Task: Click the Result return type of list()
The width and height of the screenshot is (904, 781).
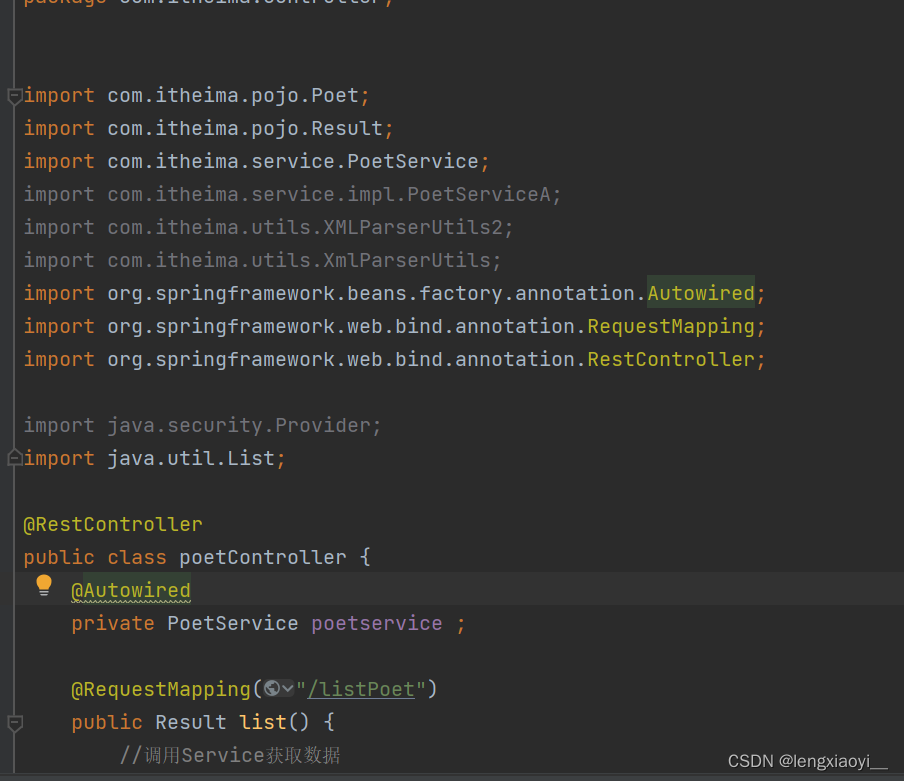Action: (191, 722)
